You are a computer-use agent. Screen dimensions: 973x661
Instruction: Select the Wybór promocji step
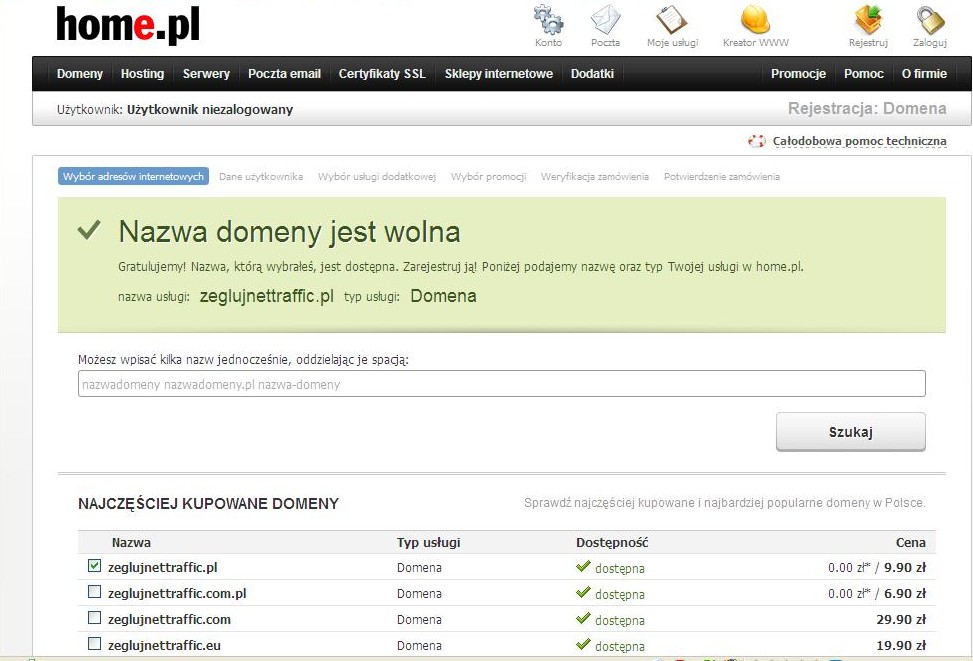(488, 176)
